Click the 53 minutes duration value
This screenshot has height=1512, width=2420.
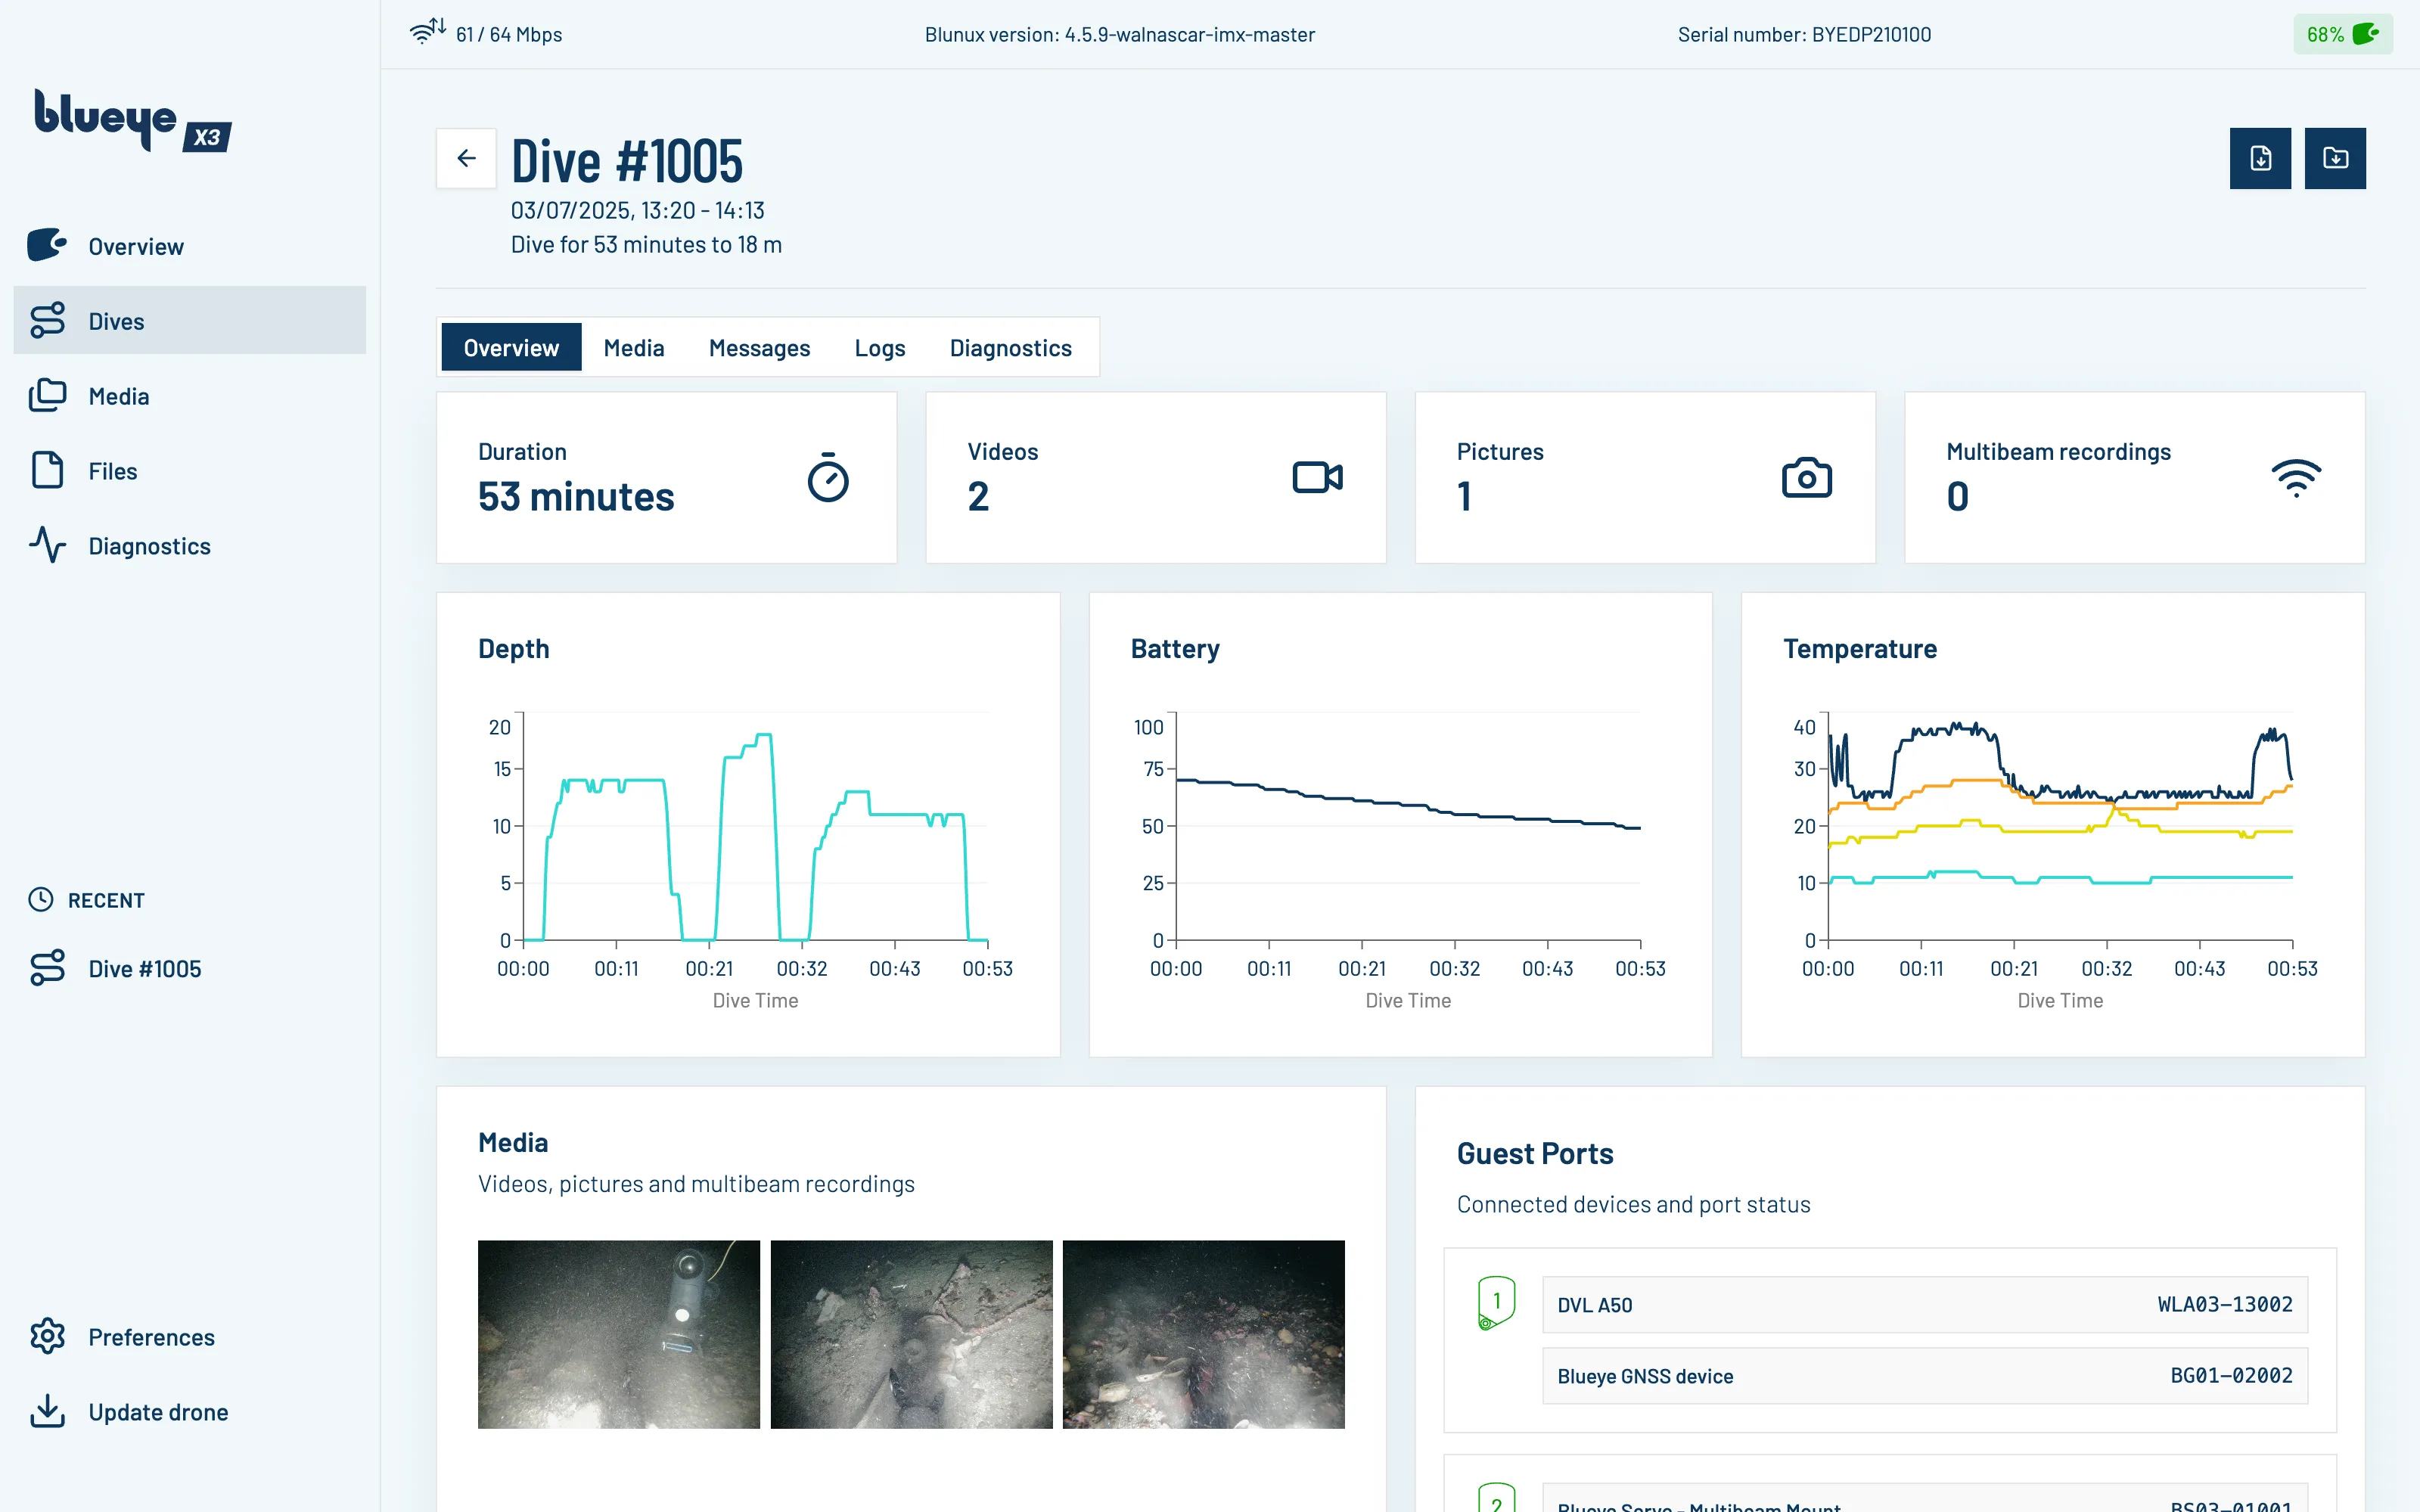coord(576,496)
